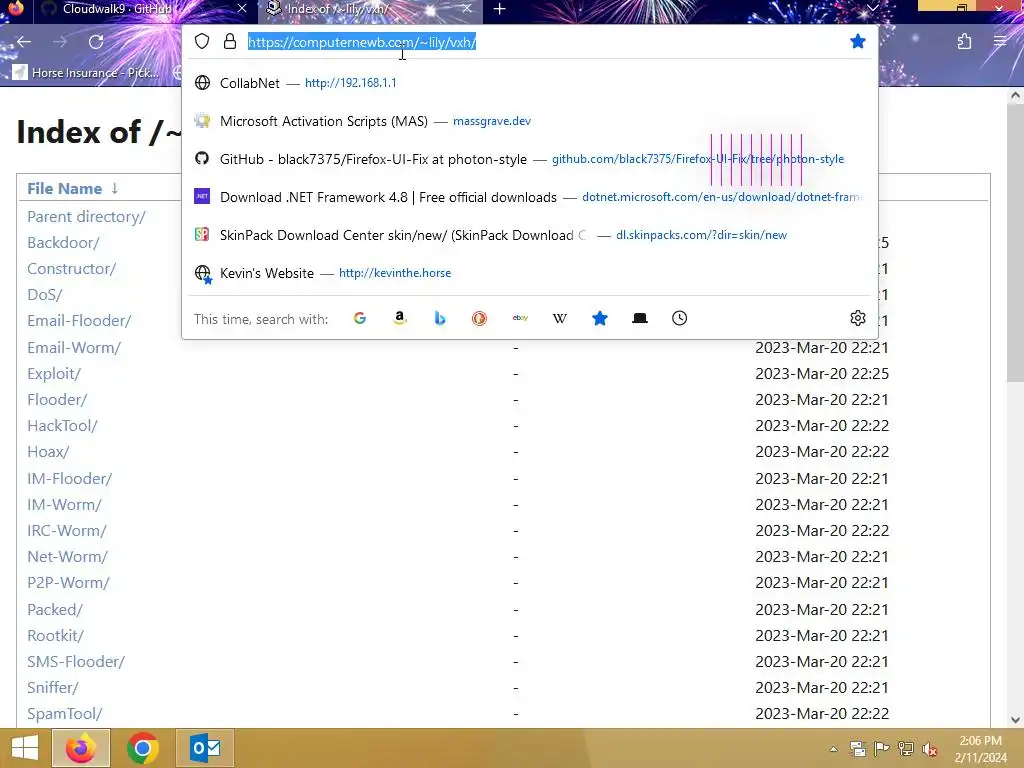Screen dimensions: 1024x768
Task: Open the SMS-Flooder/ folder
Action: point(76,662)
